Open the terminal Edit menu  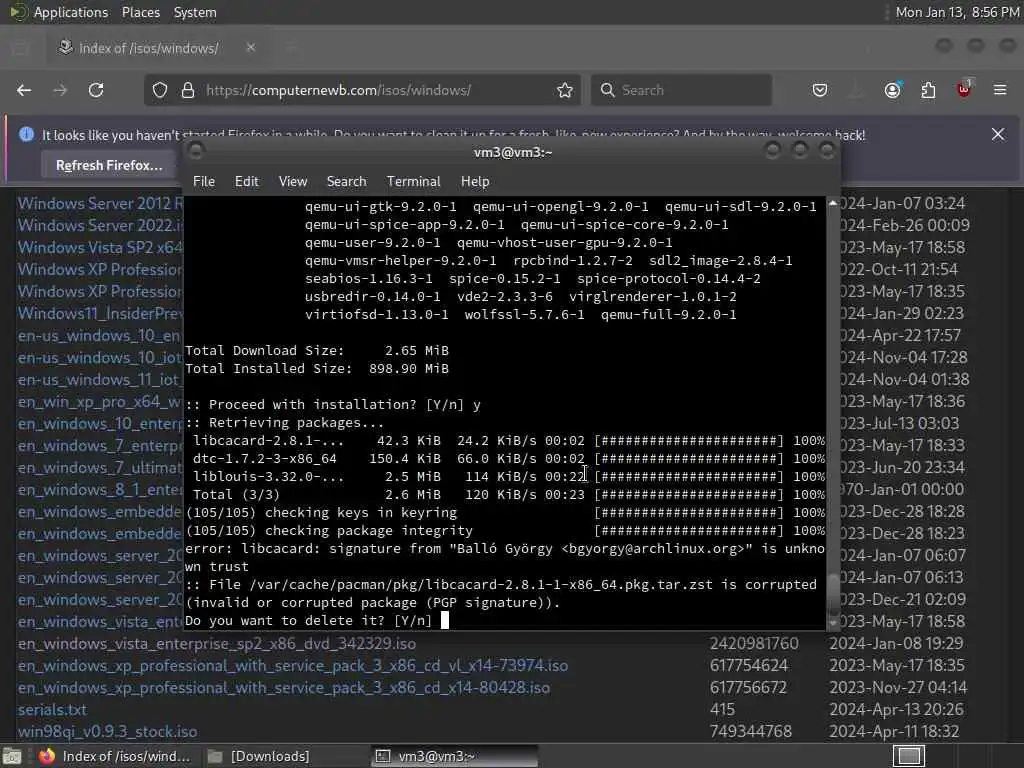point(246,181)
